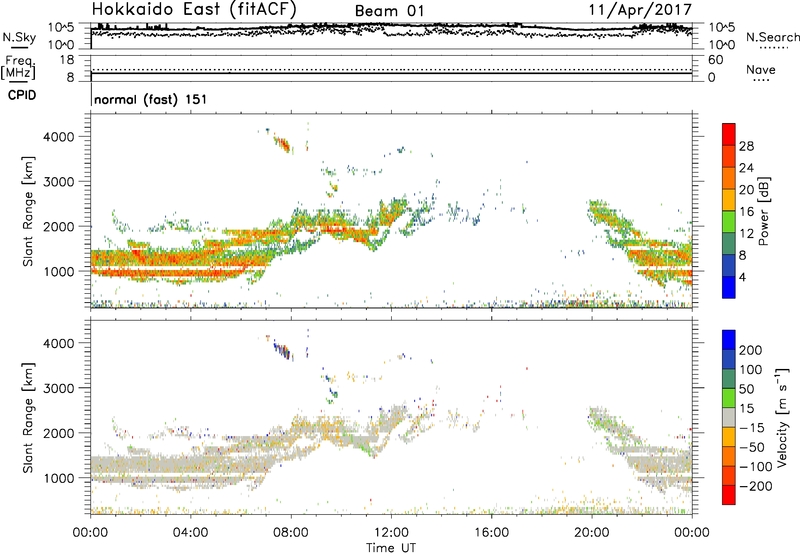Click the '18' frequency axis tick
Screen dimensions: 800x554
coord(66,60)
